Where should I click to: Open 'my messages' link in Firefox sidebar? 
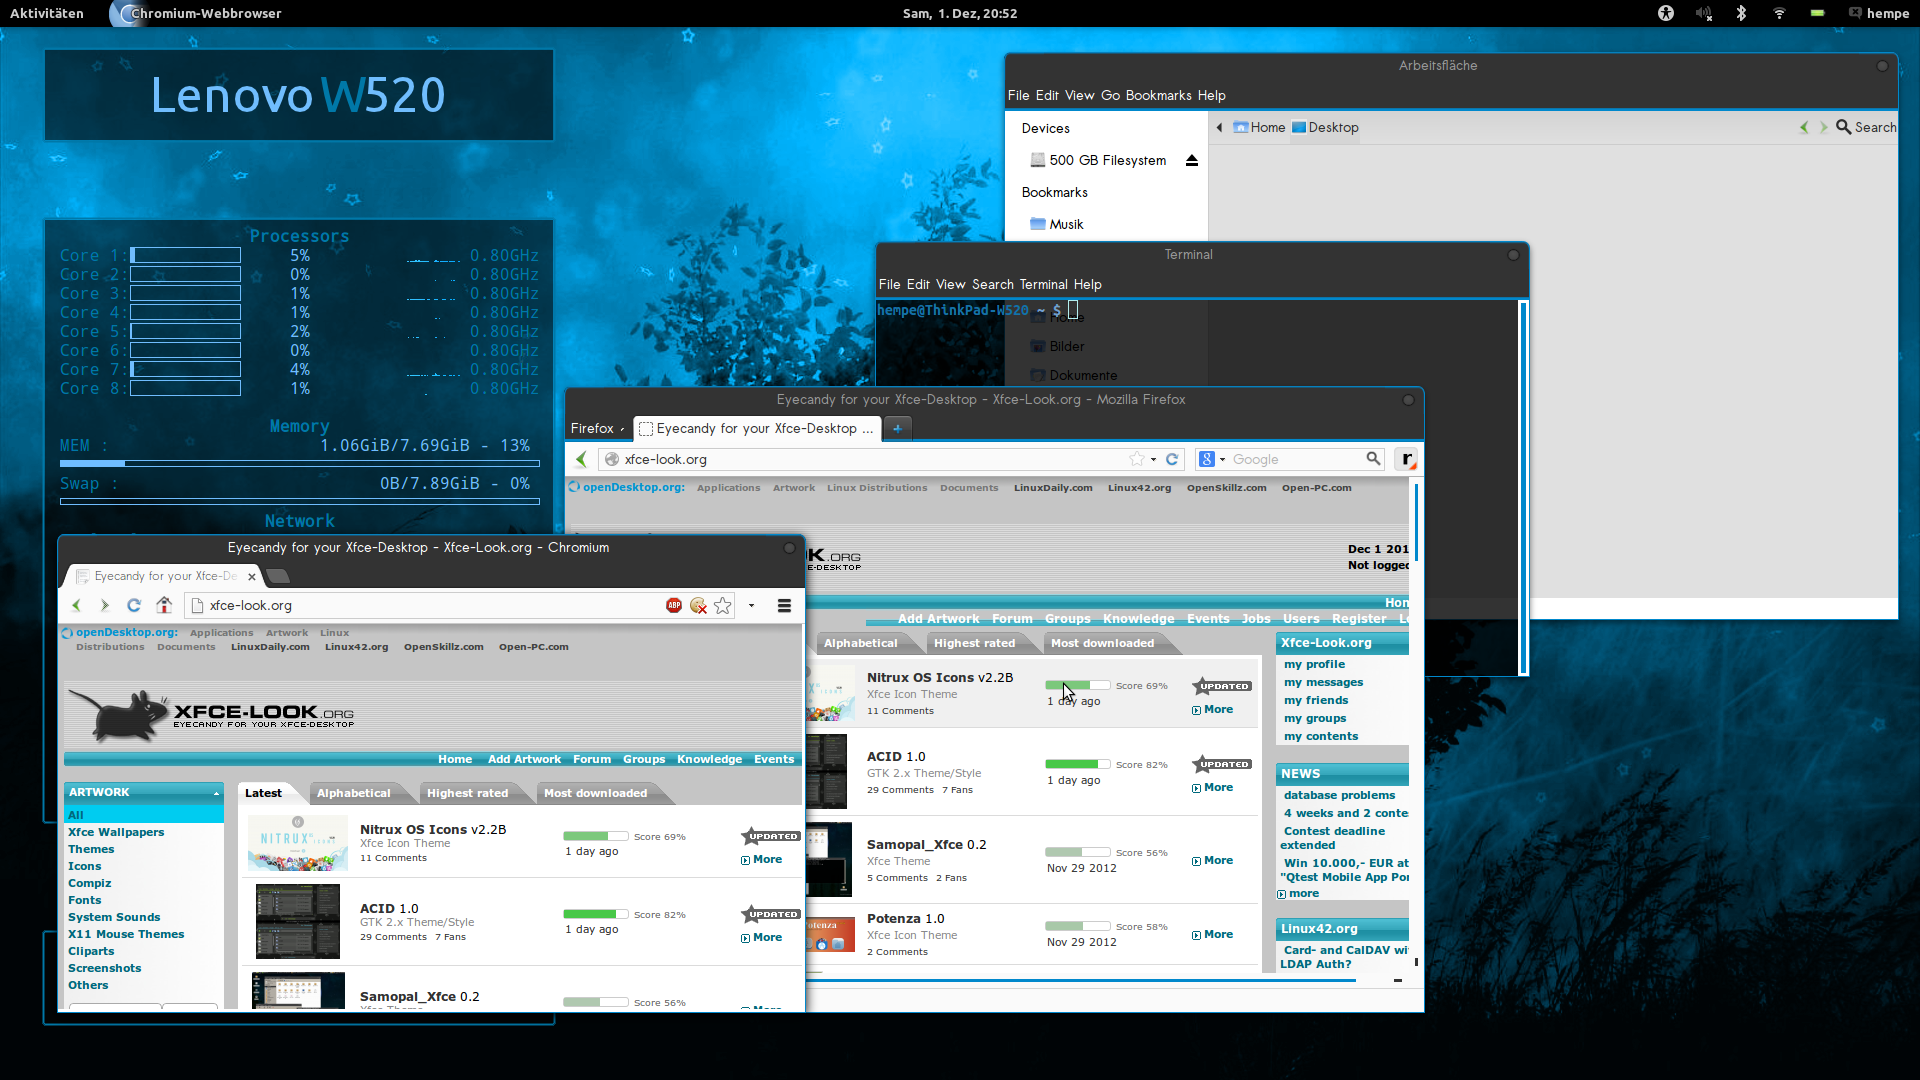(1323, 682)
